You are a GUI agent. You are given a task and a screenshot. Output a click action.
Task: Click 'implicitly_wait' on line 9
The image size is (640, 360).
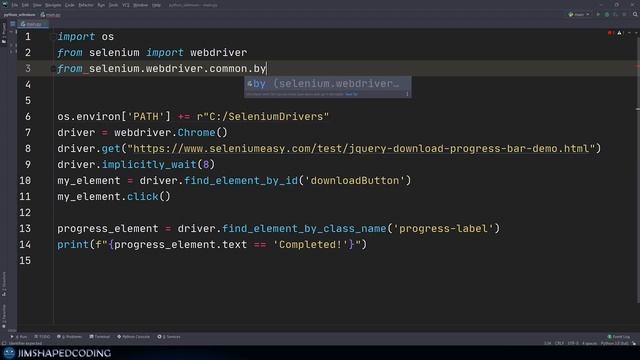149,164
